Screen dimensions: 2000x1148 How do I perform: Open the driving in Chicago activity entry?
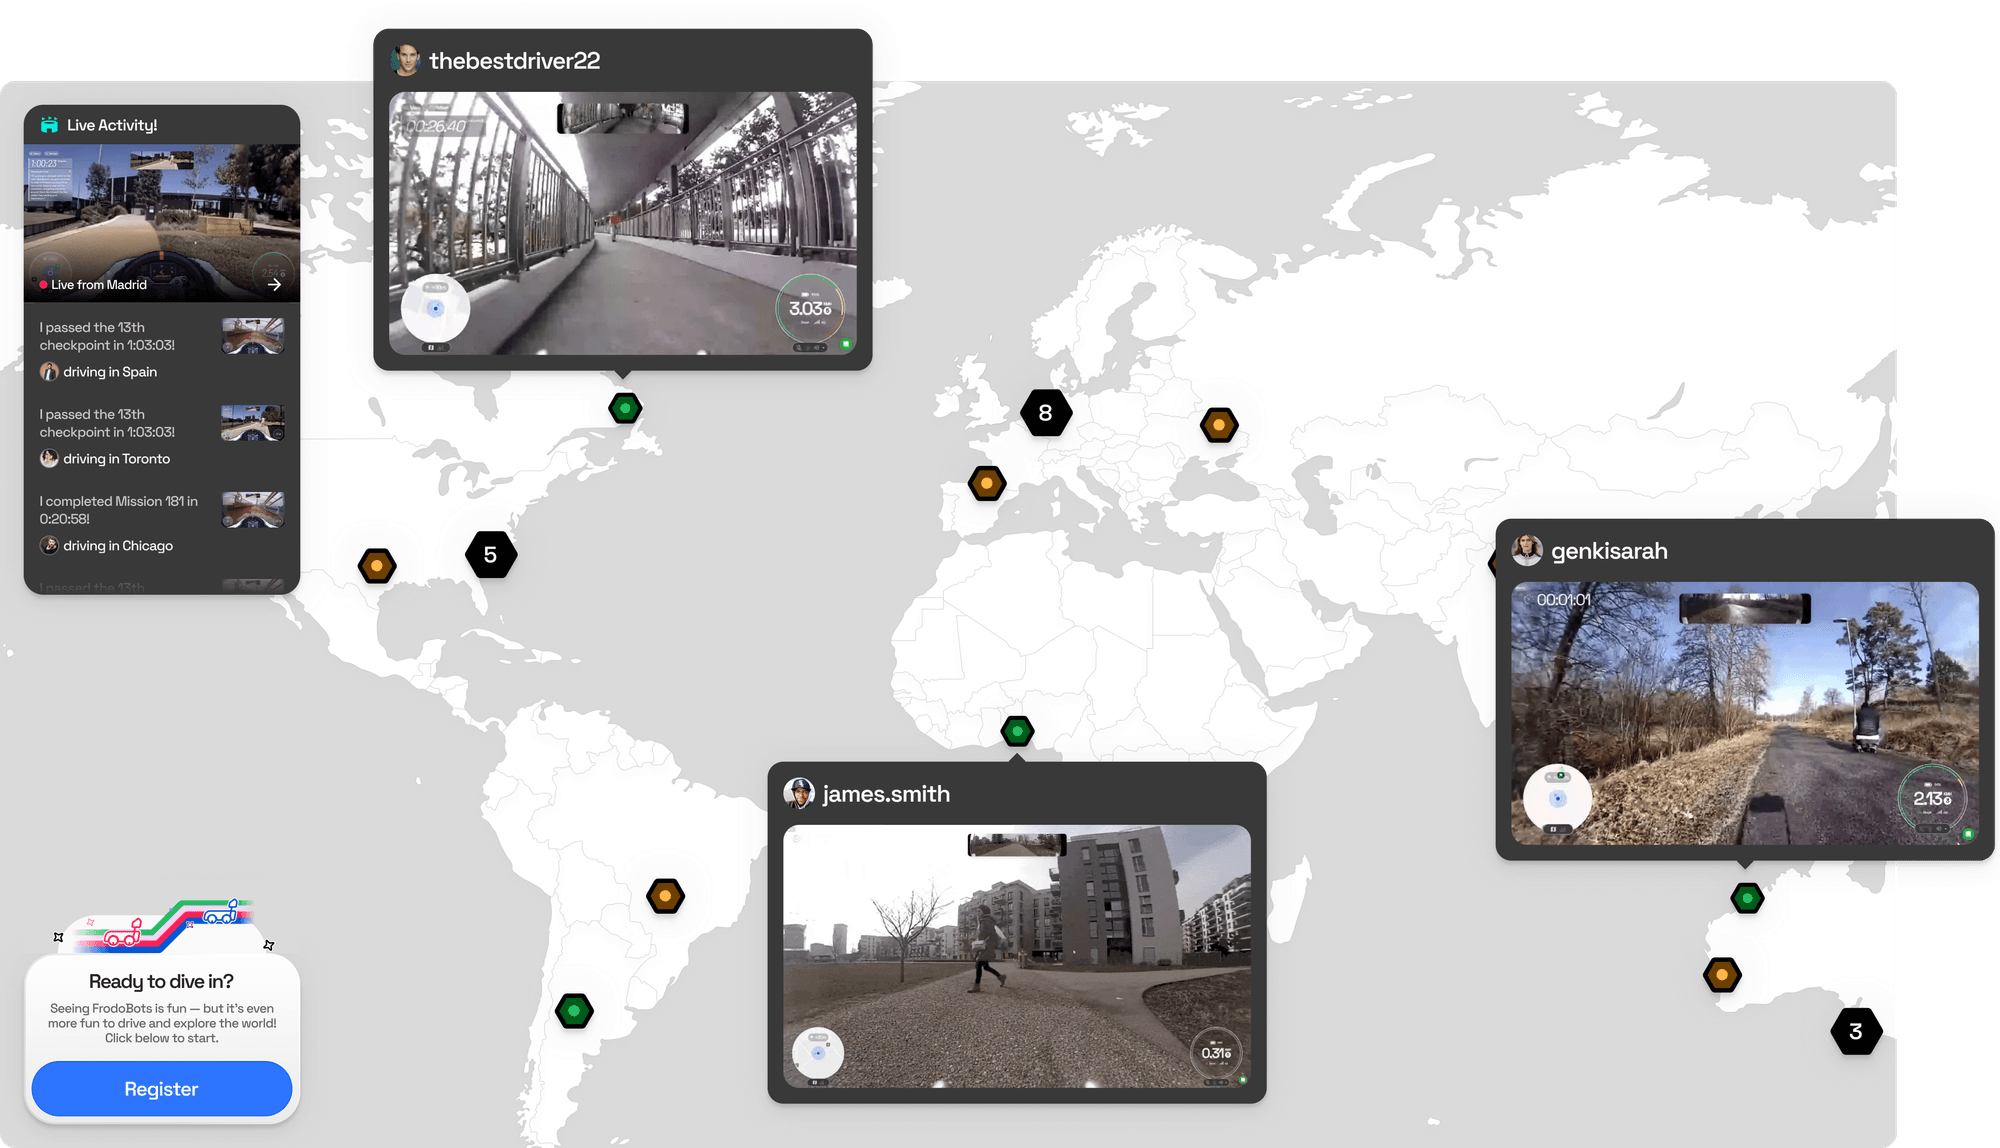pos(118,546)
